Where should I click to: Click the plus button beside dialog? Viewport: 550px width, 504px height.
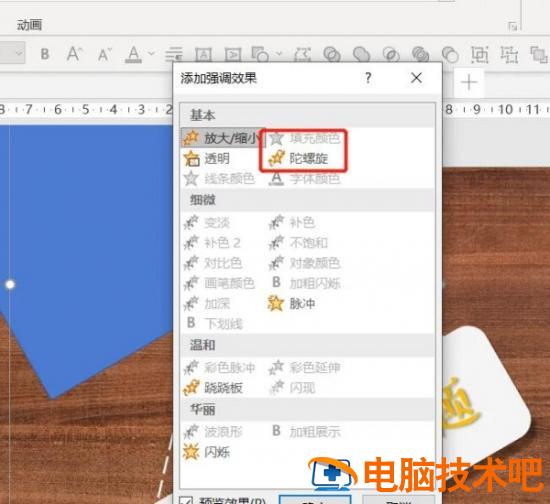point(469,83)
